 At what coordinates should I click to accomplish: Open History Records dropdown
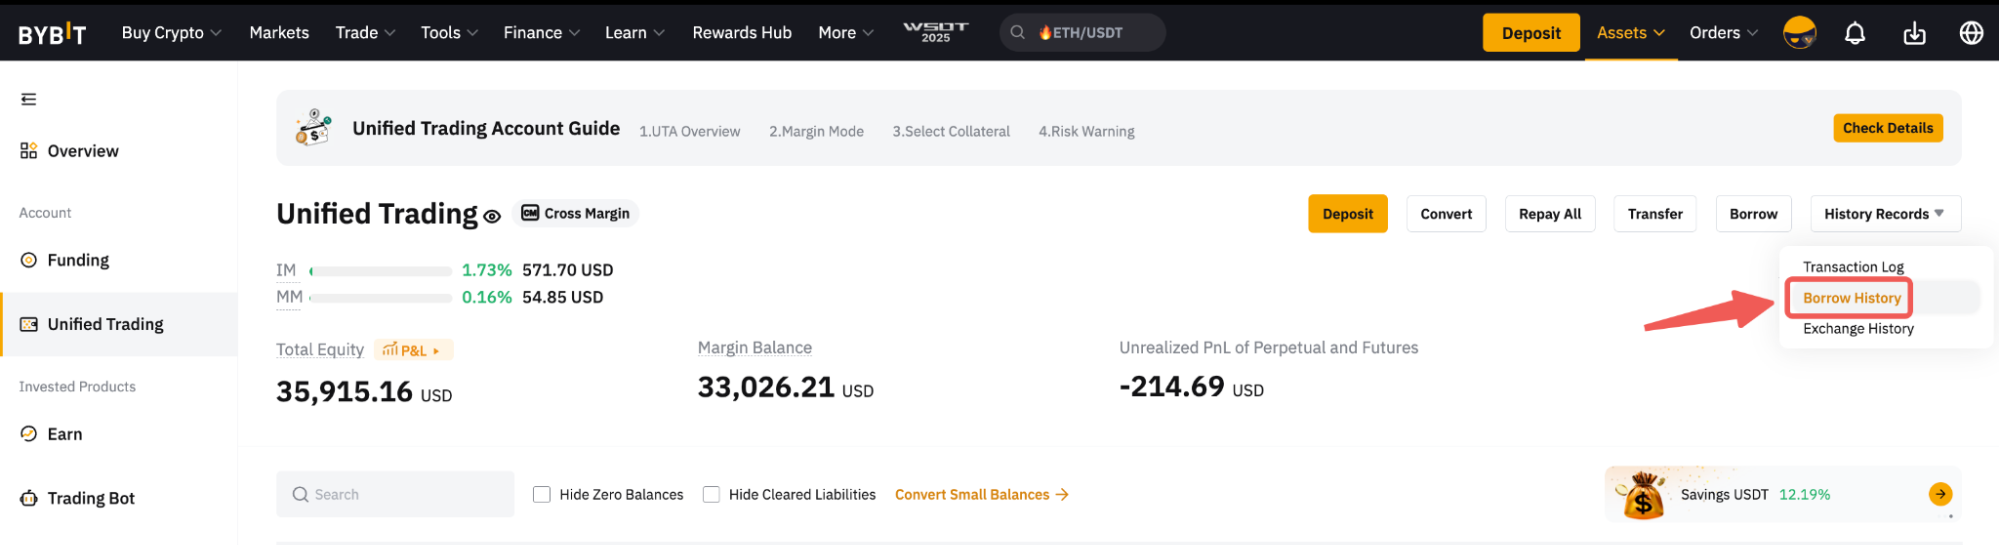1884,214
